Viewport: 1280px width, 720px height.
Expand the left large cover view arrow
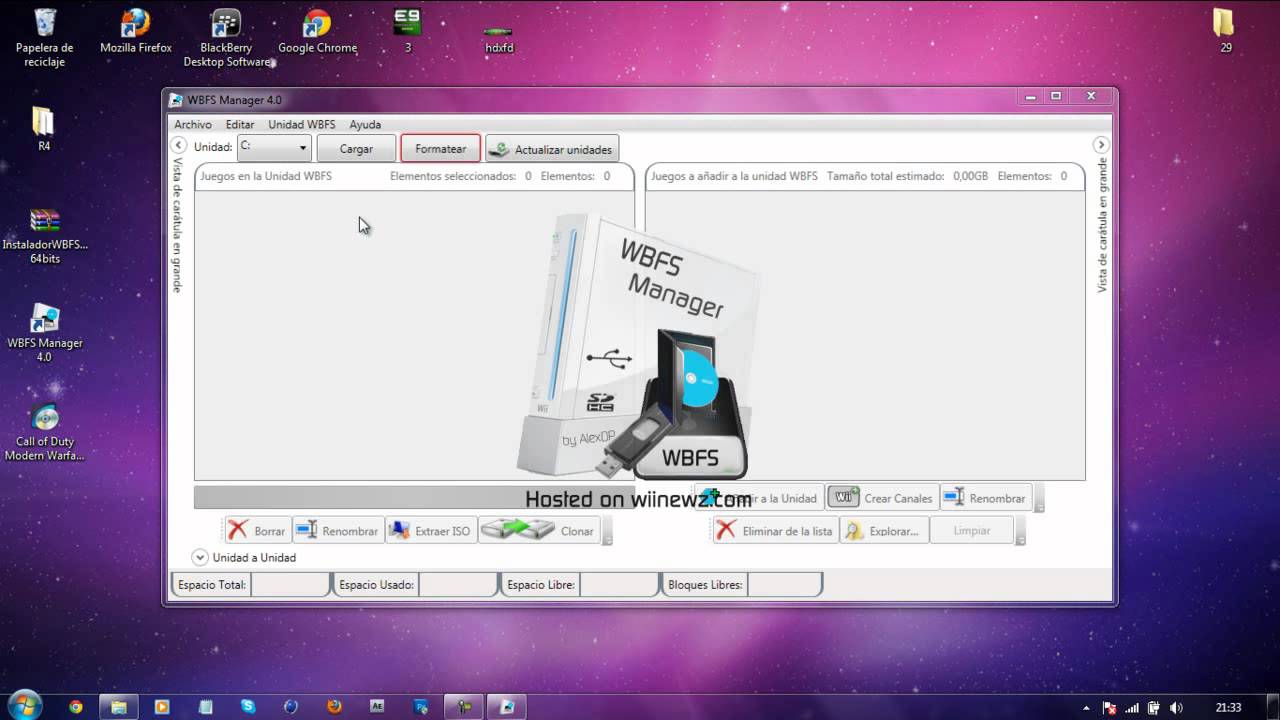click(x=179, y=146)
